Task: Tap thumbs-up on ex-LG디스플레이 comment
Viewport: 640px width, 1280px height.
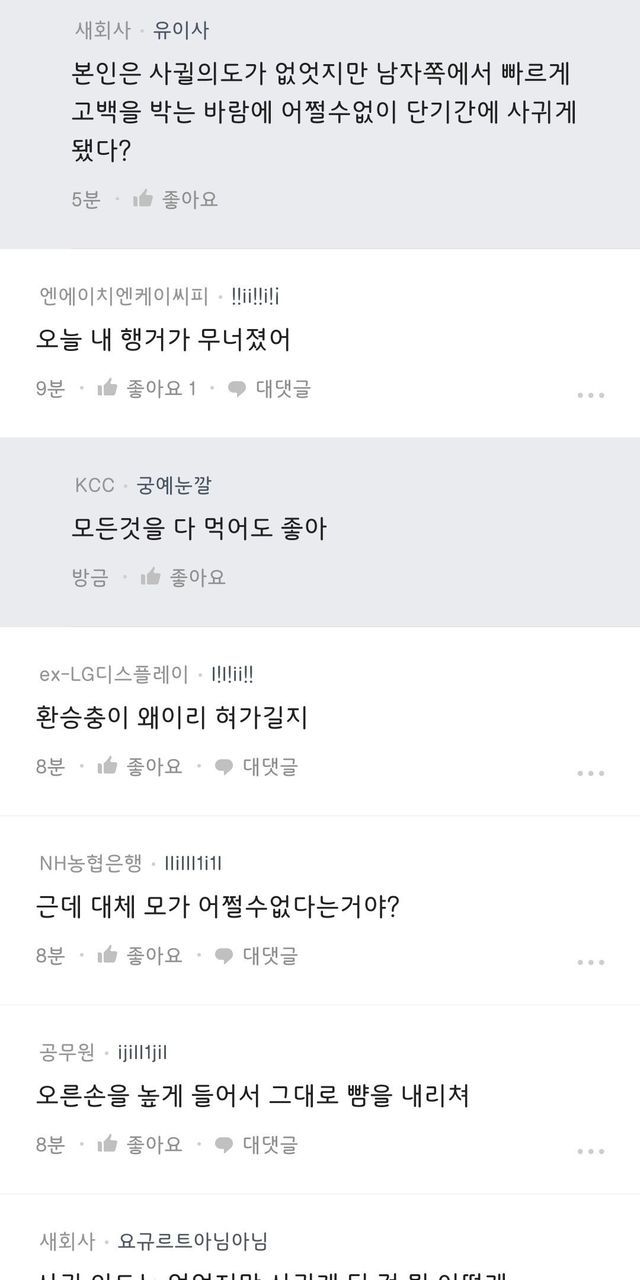Action: (x=108, y=766)
